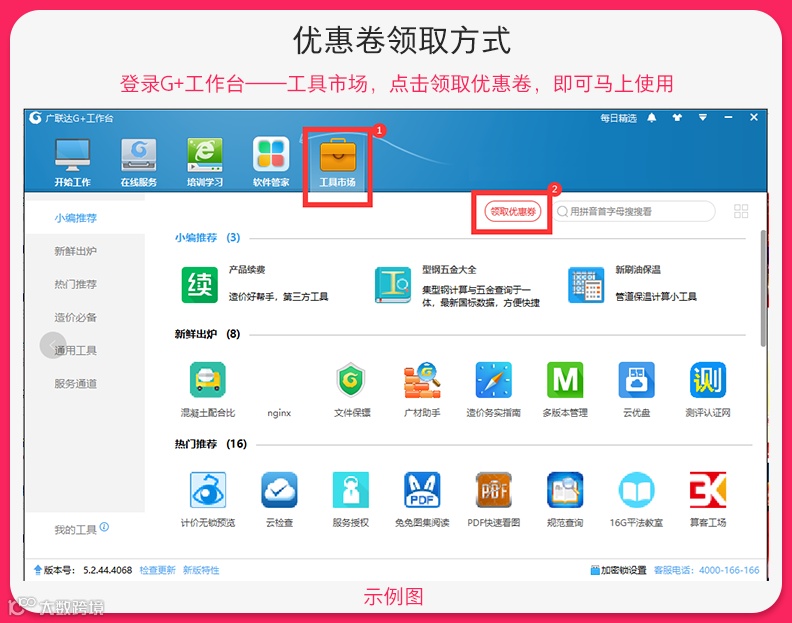This screenshot has height=623, width=792.
Task: Click the 管道保温计算小工具 description text
Action: 656,297
